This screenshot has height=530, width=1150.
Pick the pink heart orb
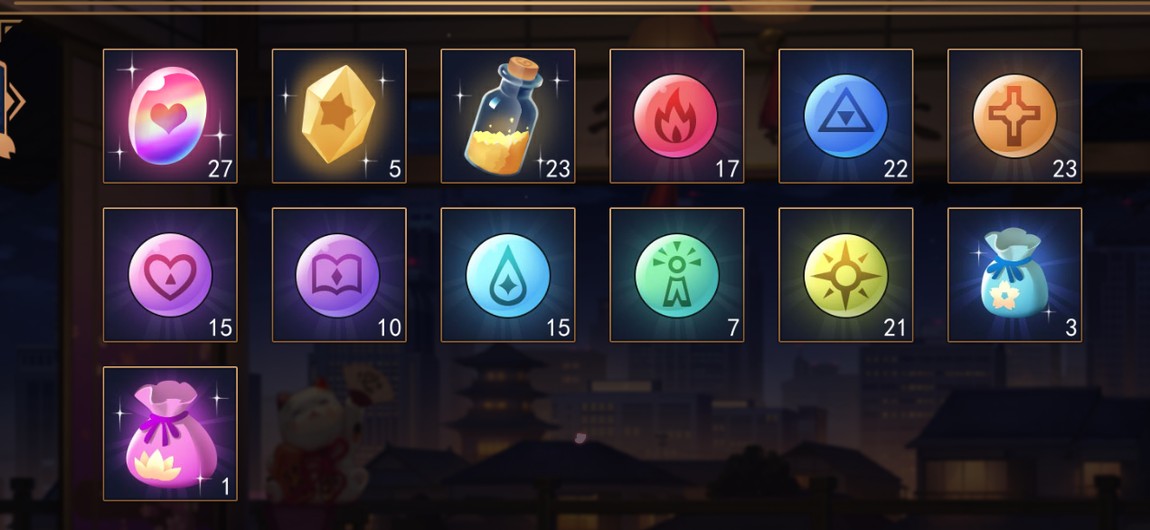[x=170, y=275]
